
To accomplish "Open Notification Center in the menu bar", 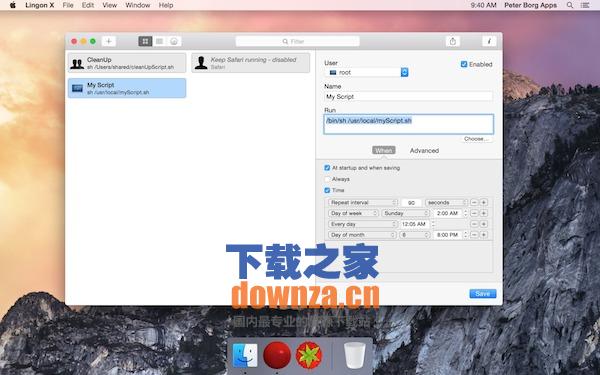I will [x=585, y=5].
